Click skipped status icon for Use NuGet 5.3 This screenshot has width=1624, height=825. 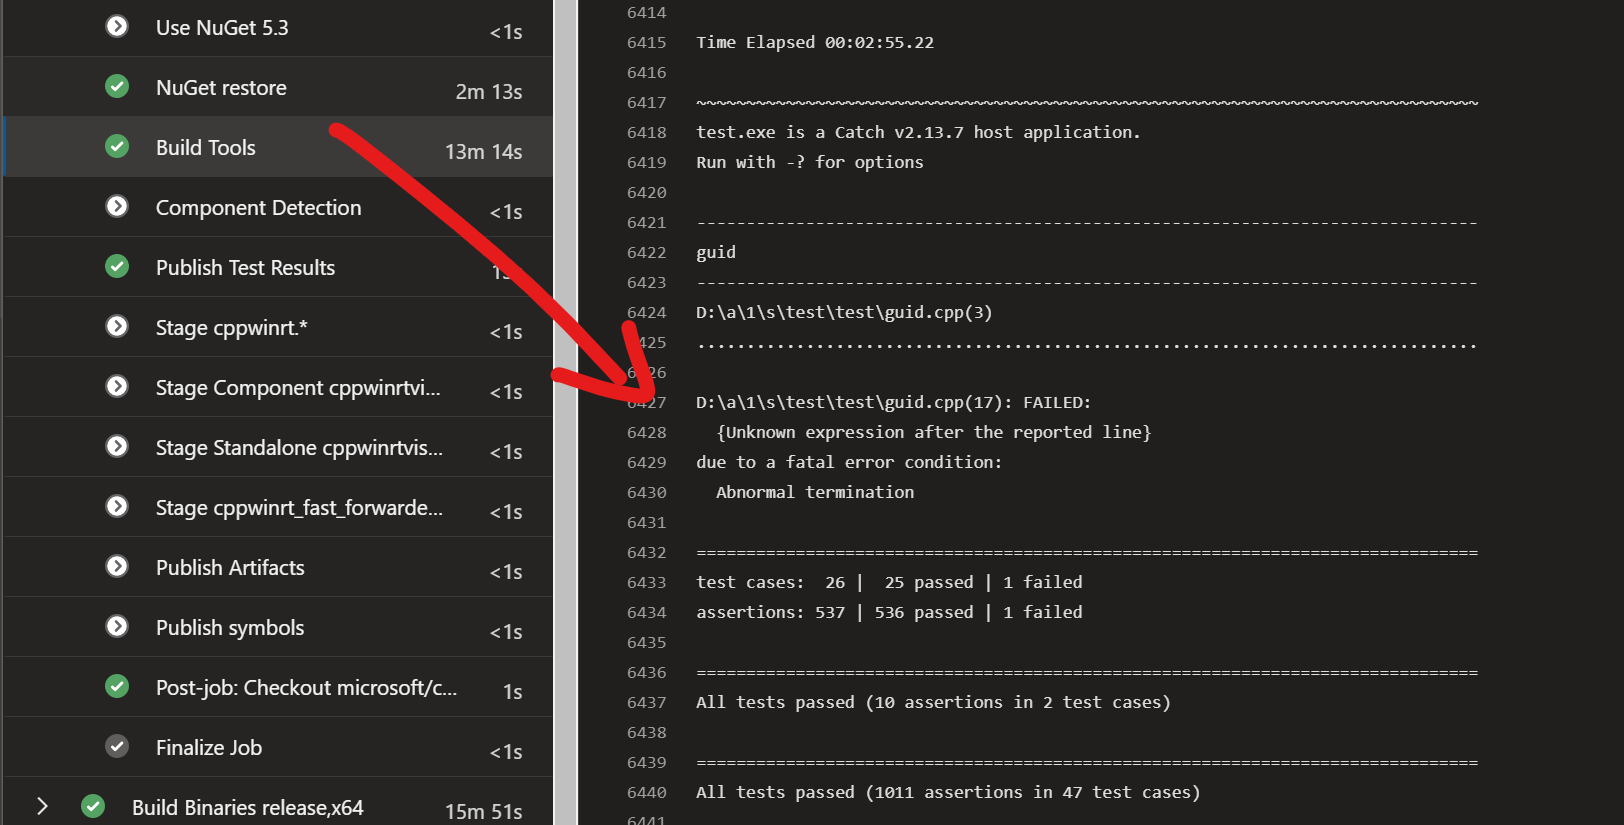(x=117, y=26)
